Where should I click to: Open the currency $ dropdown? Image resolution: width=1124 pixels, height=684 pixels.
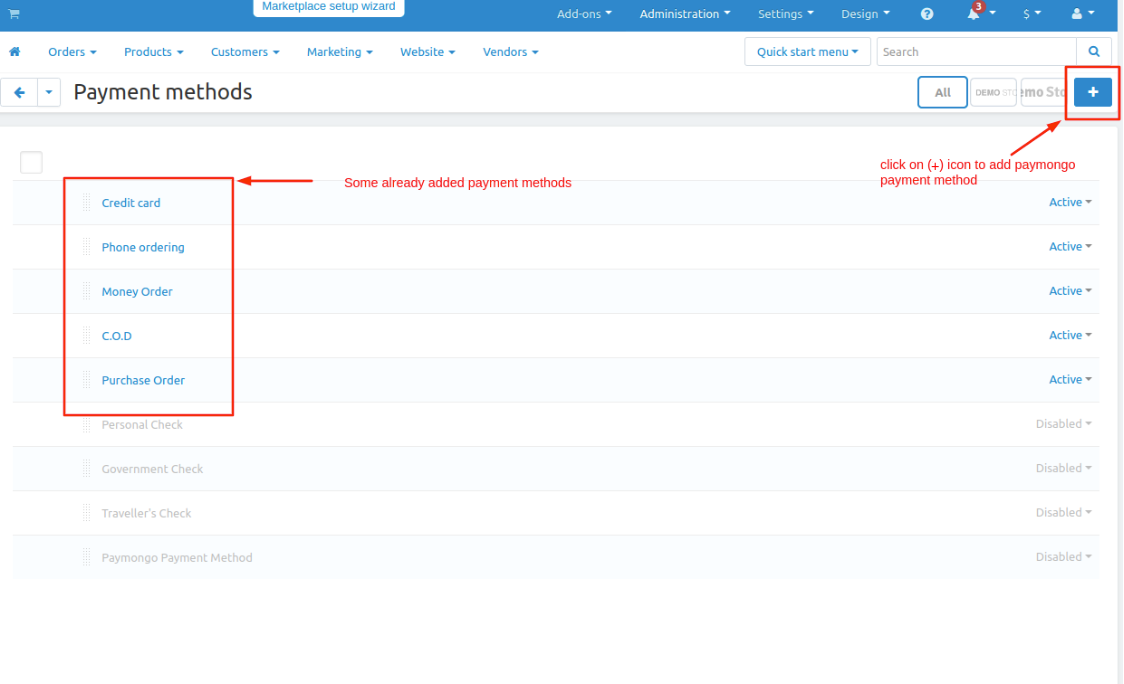[x=1032, y=14]
